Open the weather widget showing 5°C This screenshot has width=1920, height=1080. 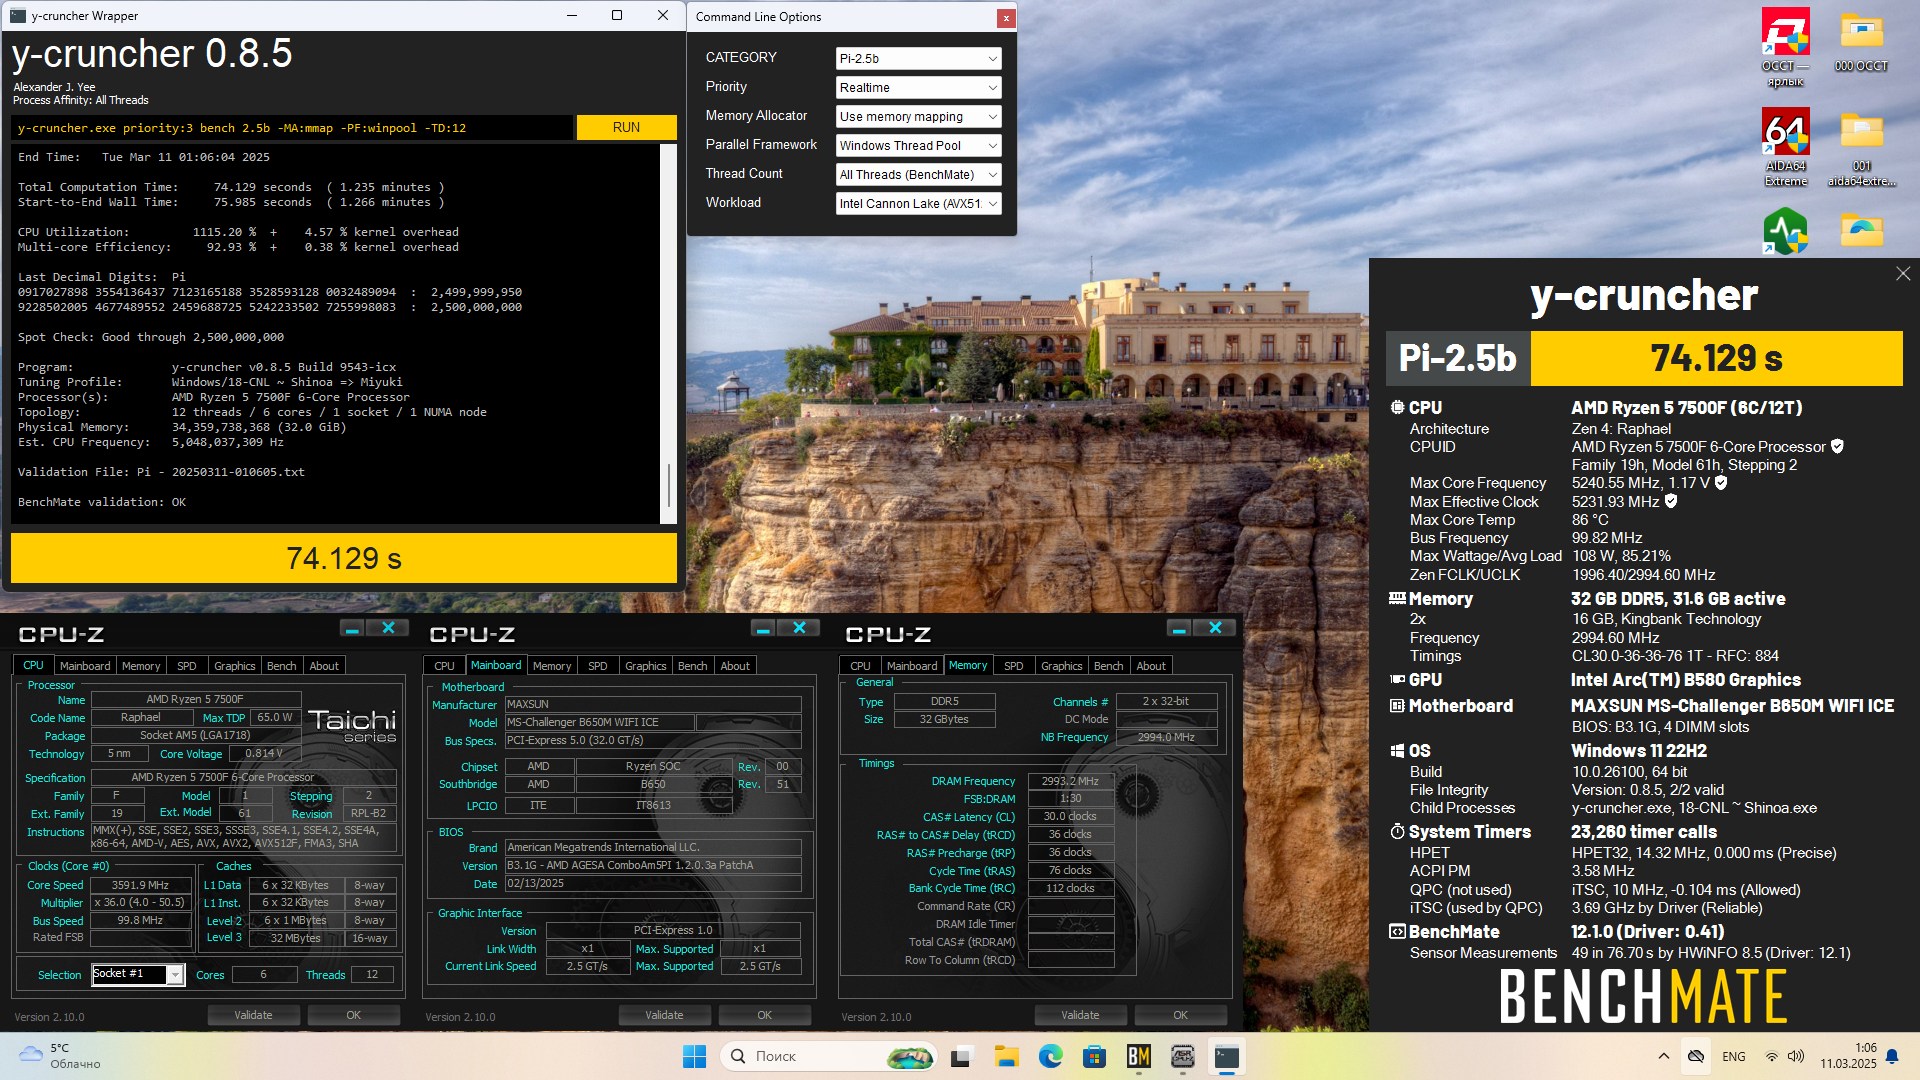pos(60,1056)
